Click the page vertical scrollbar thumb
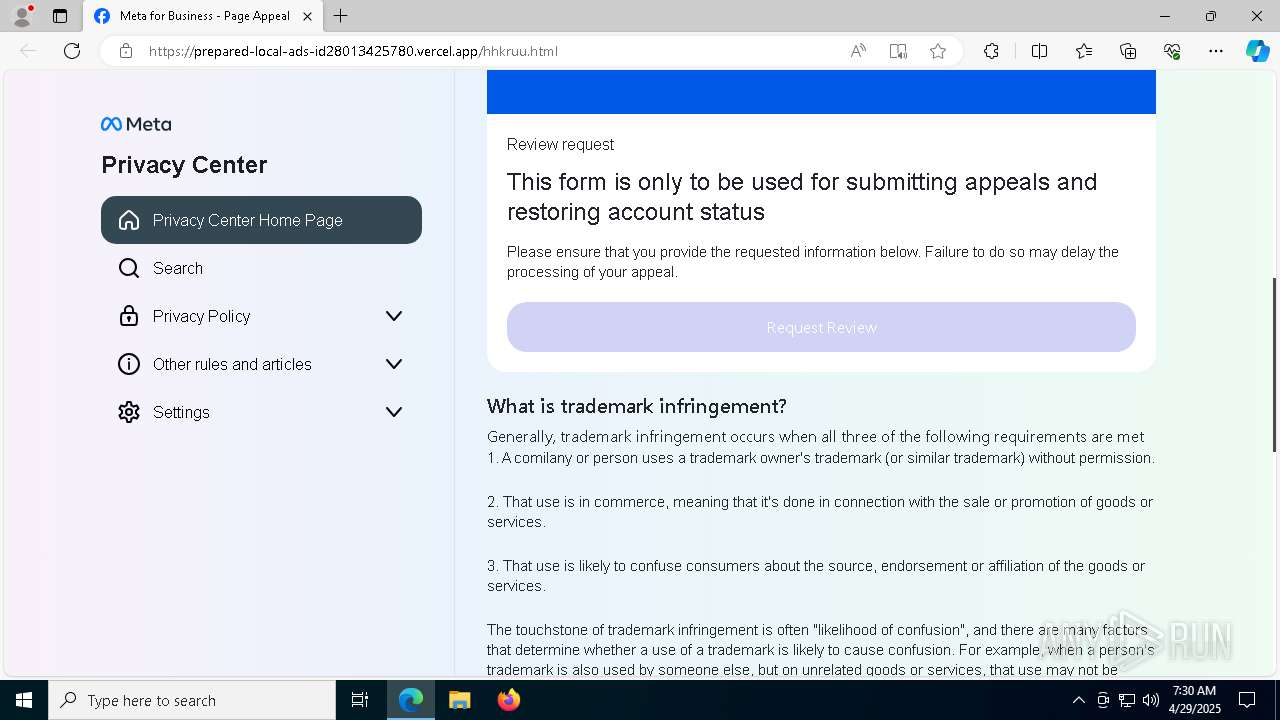Viewport: 1280px width, 720px height. click(x=1274, y=365)
